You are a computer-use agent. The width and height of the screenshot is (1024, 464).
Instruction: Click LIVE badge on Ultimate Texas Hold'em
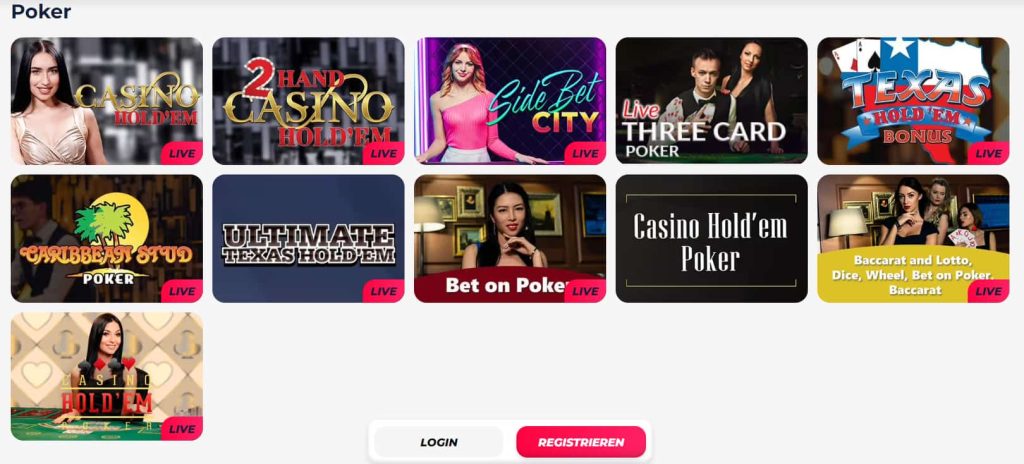(383, 291)
